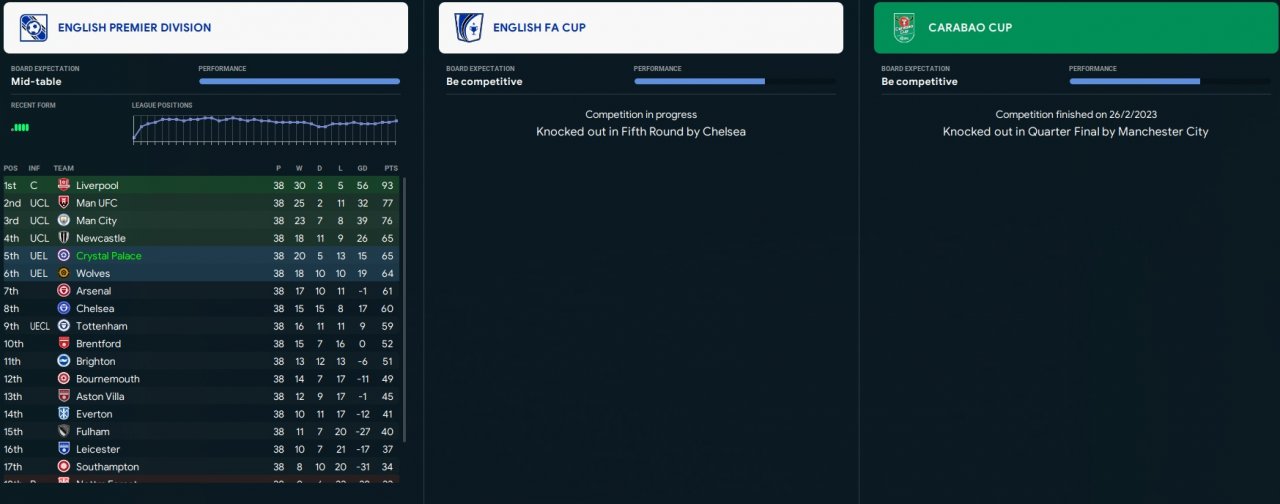Click Crystal Palace's 5th position cell
This screenshot has width=1280, height=504.
11,256
